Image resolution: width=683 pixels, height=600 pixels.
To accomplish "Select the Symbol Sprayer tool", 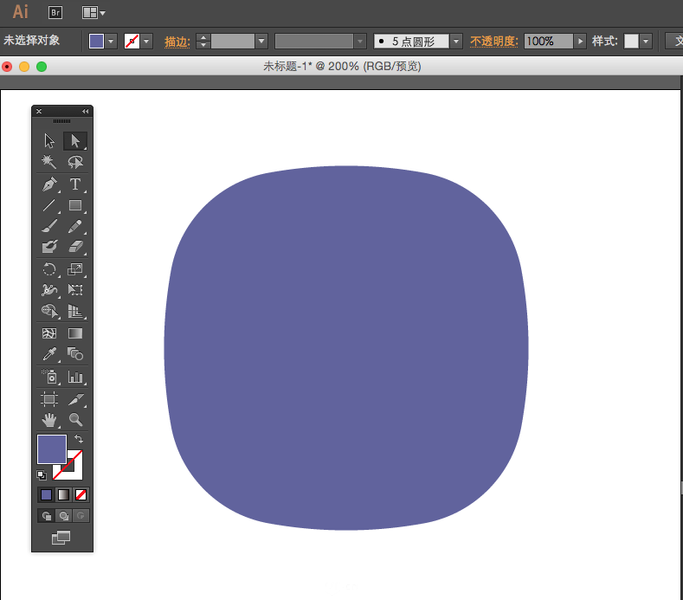I will click(49, 377).
